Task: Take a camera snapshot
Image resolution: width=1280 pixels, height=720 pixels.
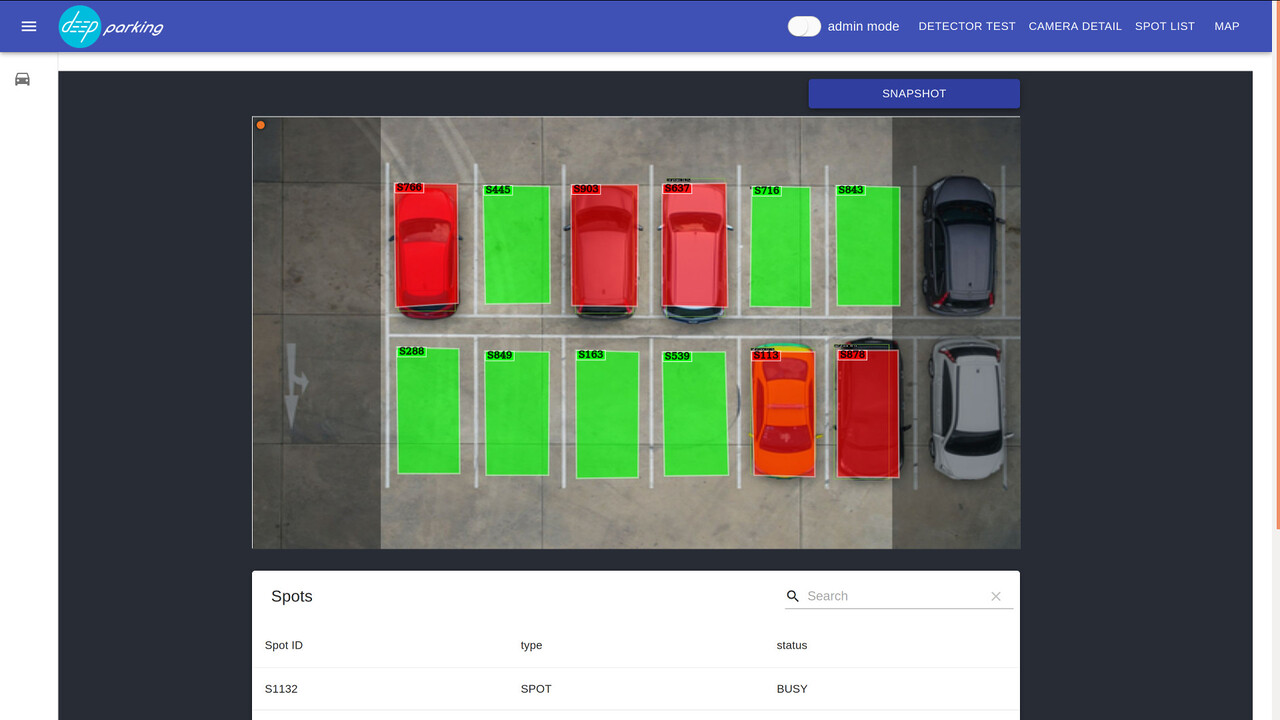Action: (914, 93)
